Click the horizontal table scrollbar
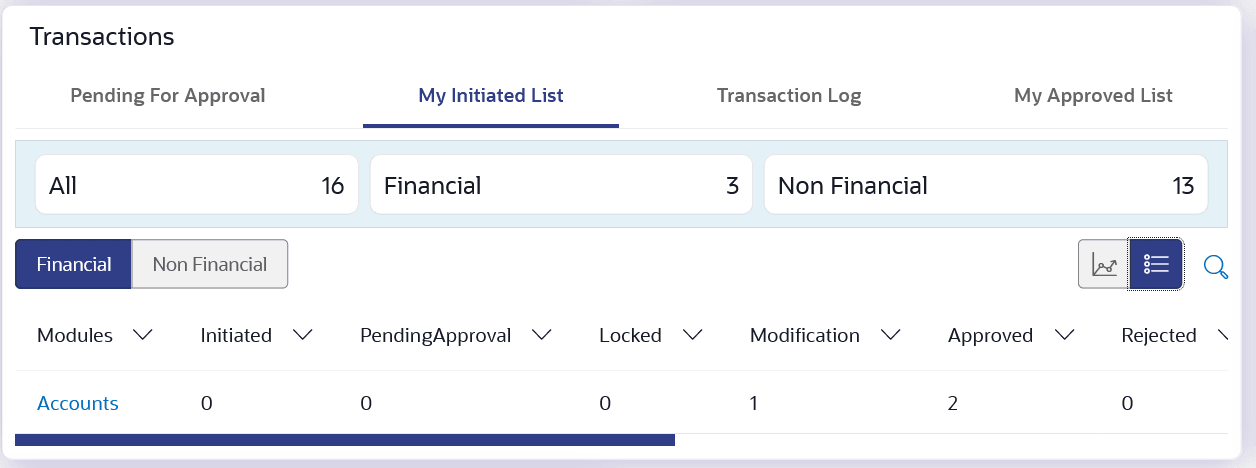1256x468 pixels. (345, 439)
